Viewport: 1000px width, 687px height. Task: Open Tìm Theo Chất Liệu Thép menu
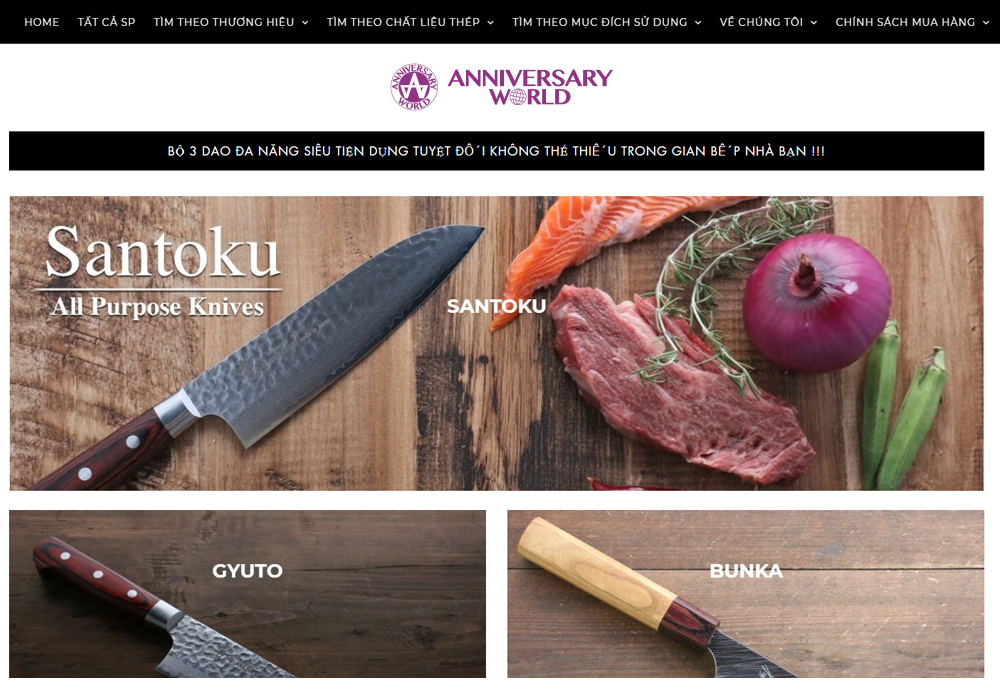click(403, 22)
